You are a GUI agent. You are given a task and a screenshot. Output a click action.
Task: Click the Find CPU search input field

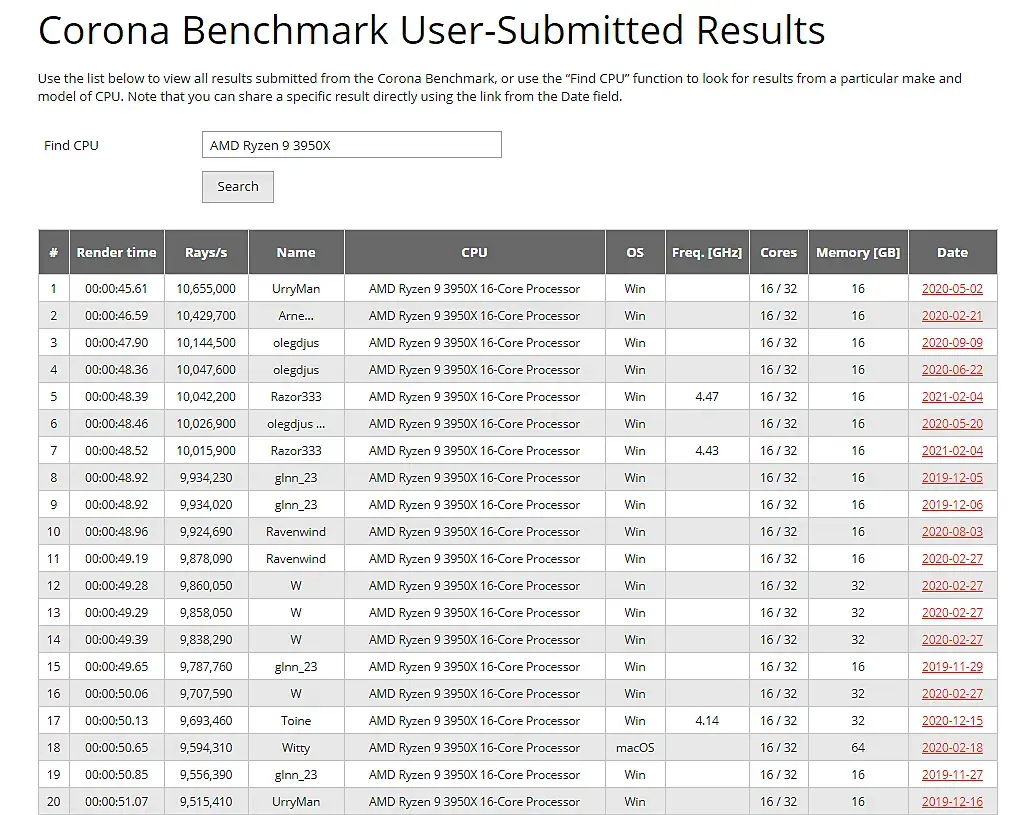pyautogui.click(x=351, y=145)
